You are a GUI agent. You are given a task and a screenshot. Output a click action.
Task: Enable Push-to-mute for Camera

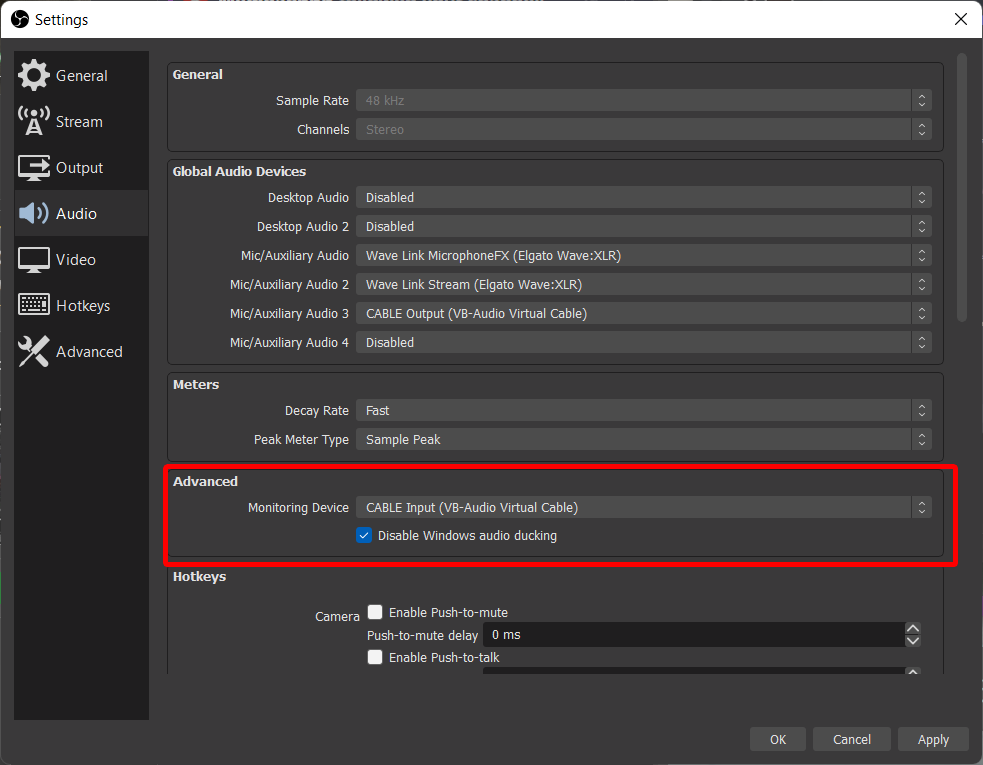(x=375, y=612)
